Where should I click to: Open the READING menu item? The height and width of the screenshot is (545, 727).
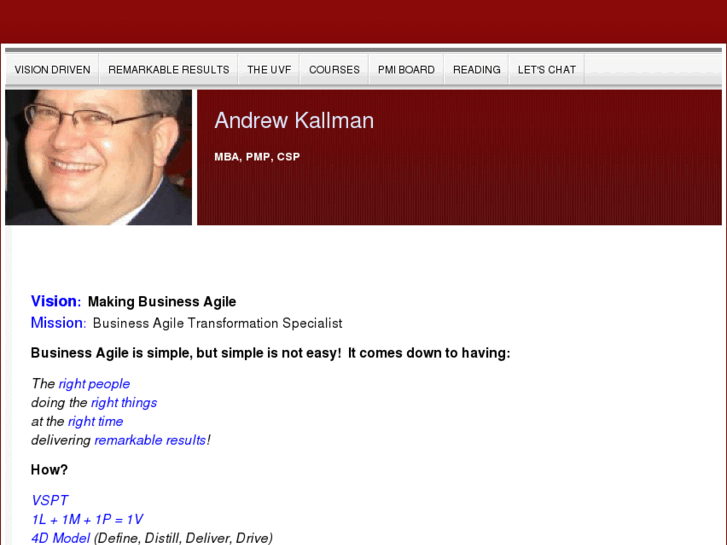coord(477,70)
